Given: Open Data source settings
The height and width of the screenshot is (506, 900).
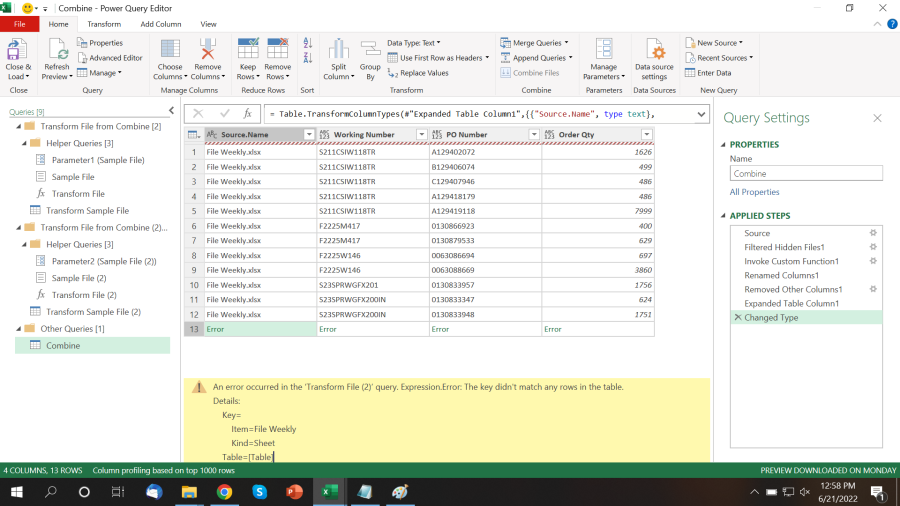Looking at the screenshot, I should coord(654,60).
